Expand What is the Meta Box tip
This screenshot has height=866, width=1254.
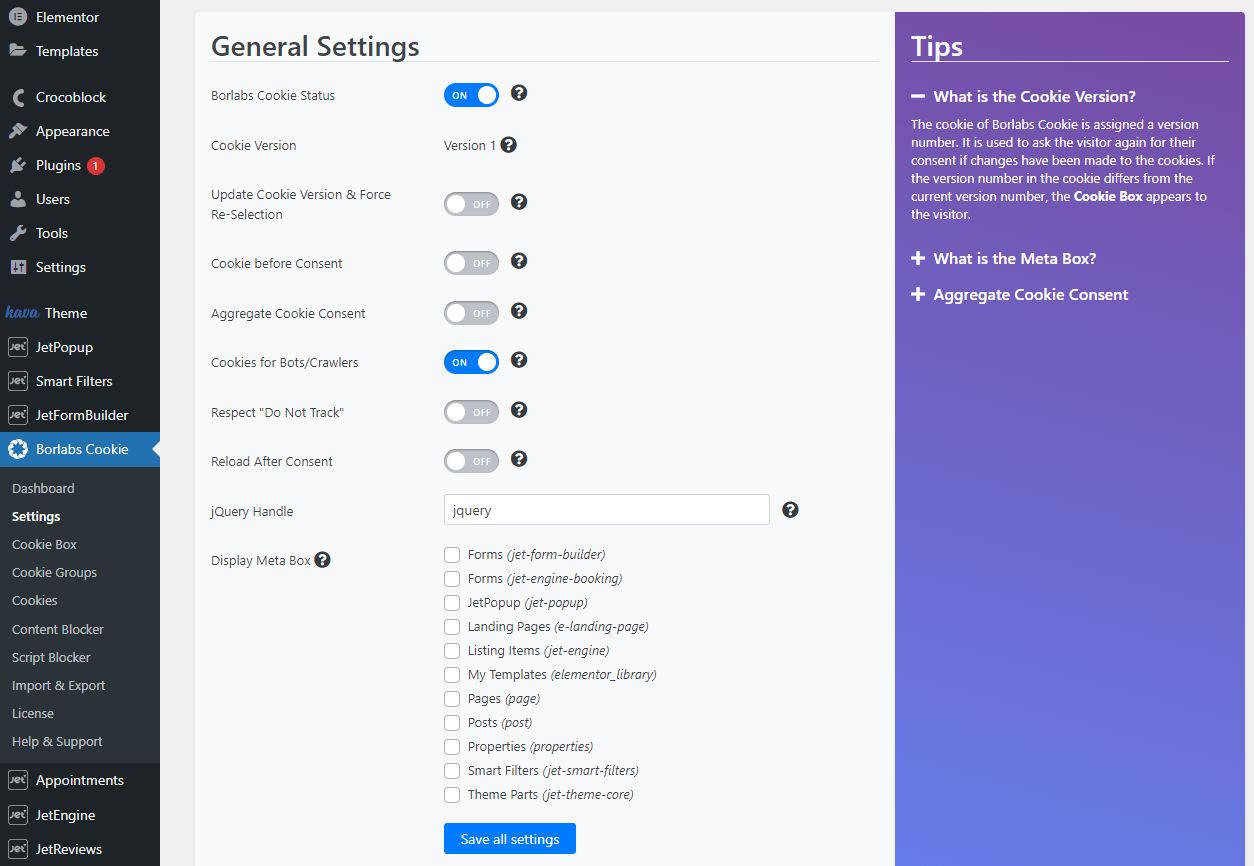1004,259
